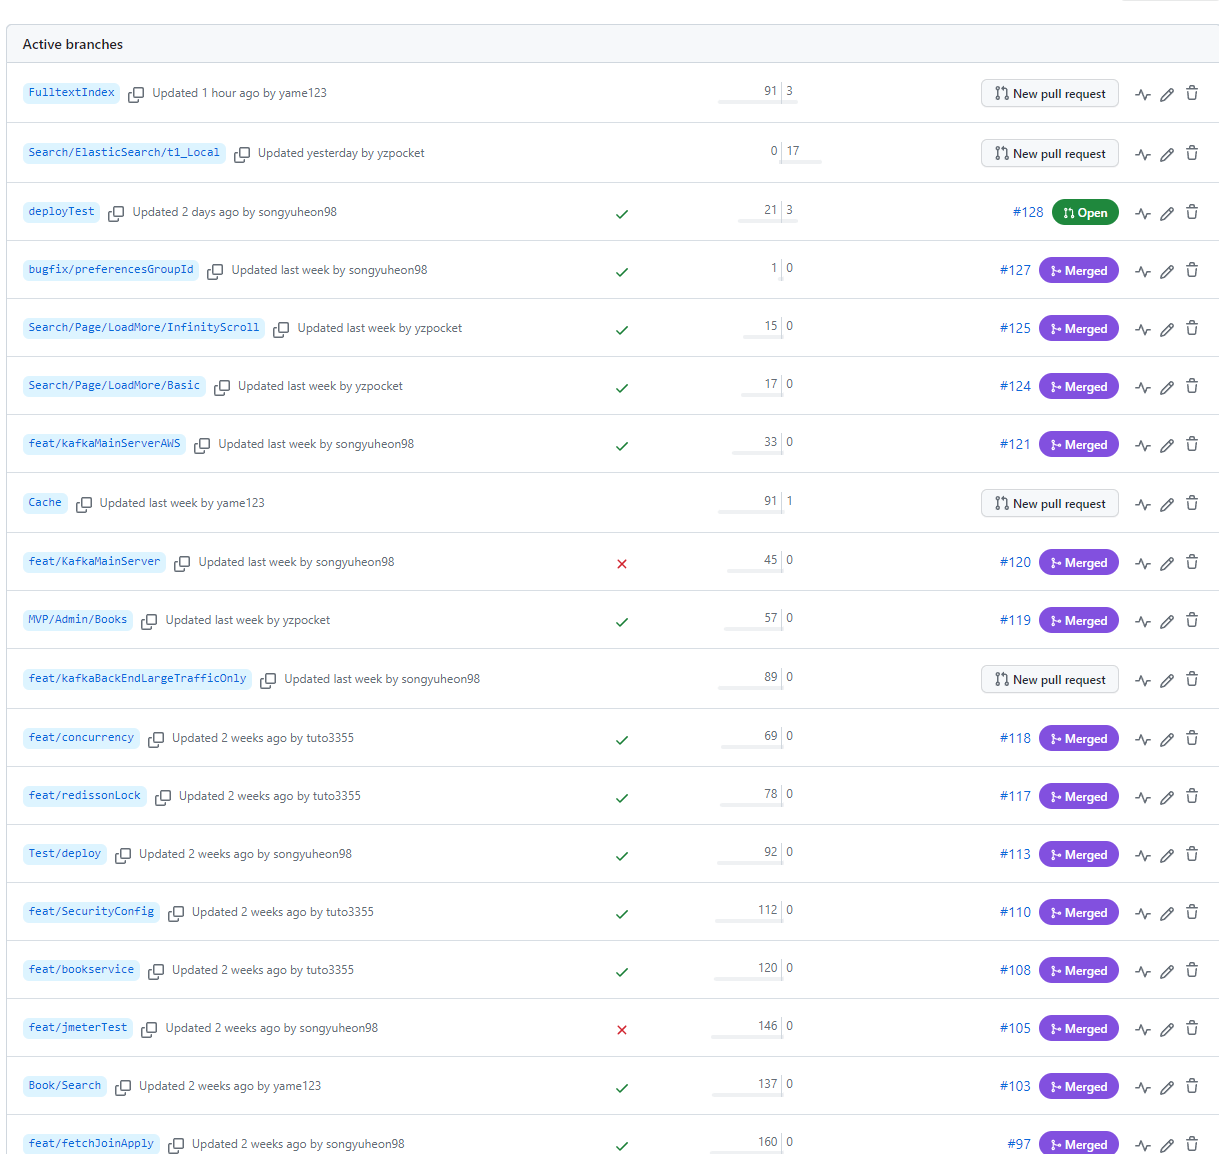This screenshot has height=1154, width=1219.
Task: Rename the deployTest branch with pencil icon
Action: coord(1167,213)
